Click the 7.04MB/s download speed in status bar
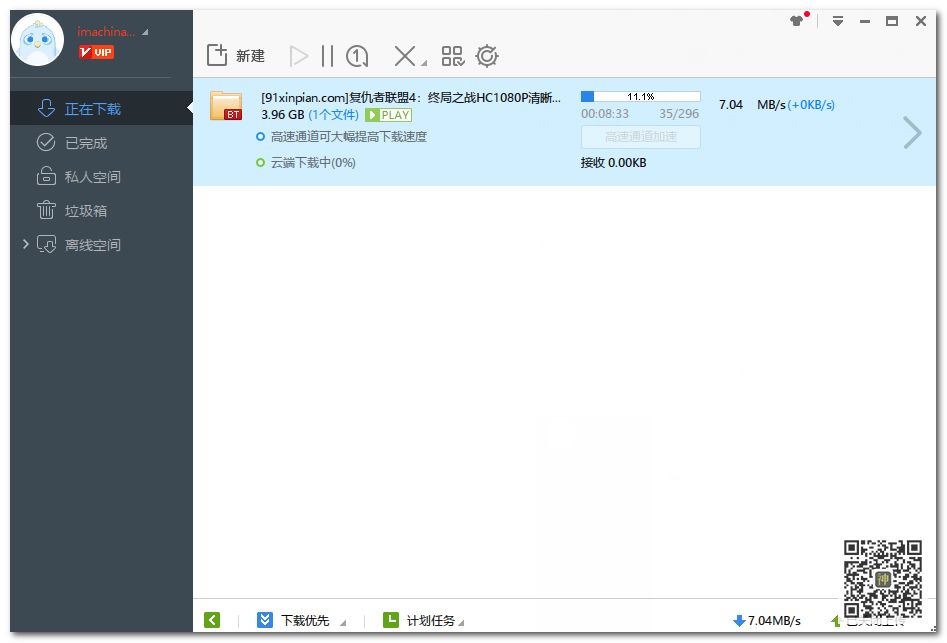The image size is (947, 643). coord(766,621)
